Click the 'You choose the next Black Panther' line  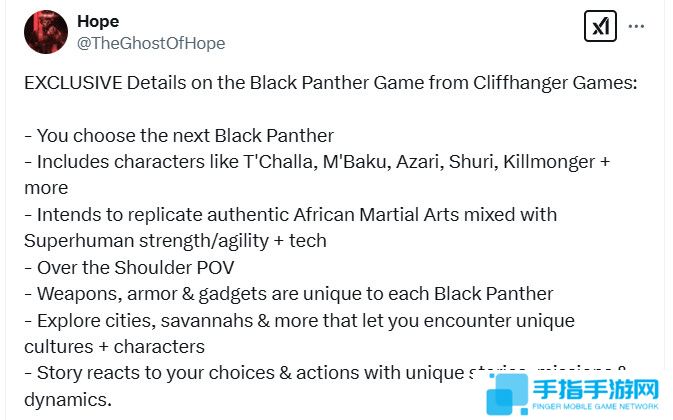point(179,136)
